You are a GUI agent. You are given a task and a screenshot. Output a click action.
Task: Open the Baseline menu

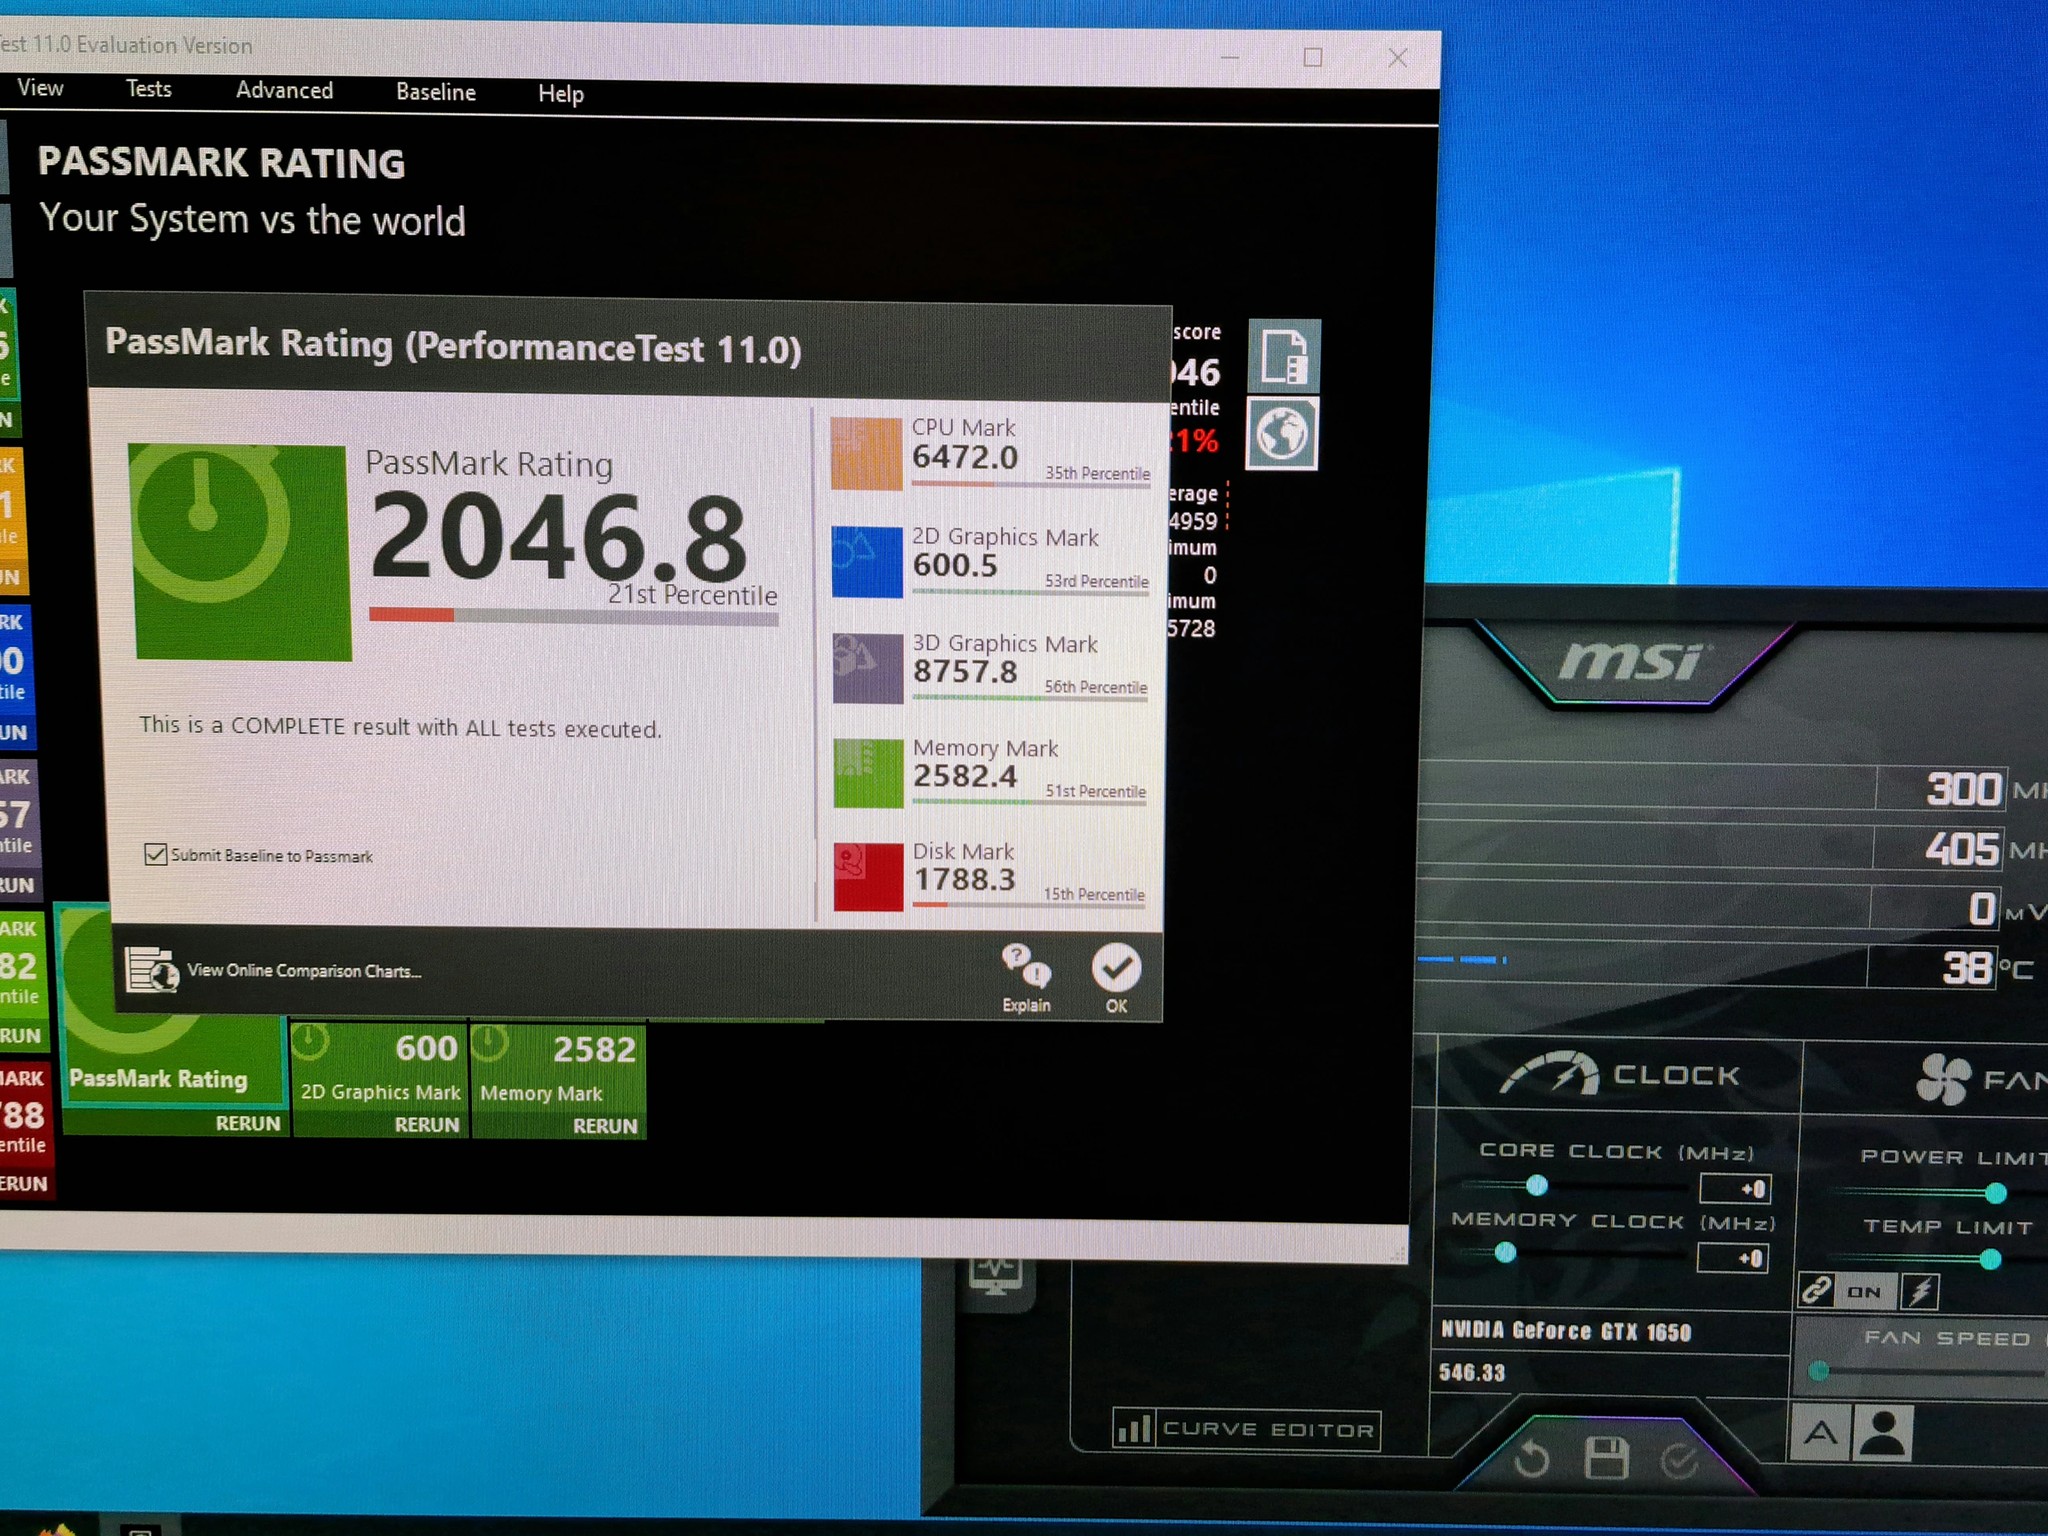click(436, 92)
